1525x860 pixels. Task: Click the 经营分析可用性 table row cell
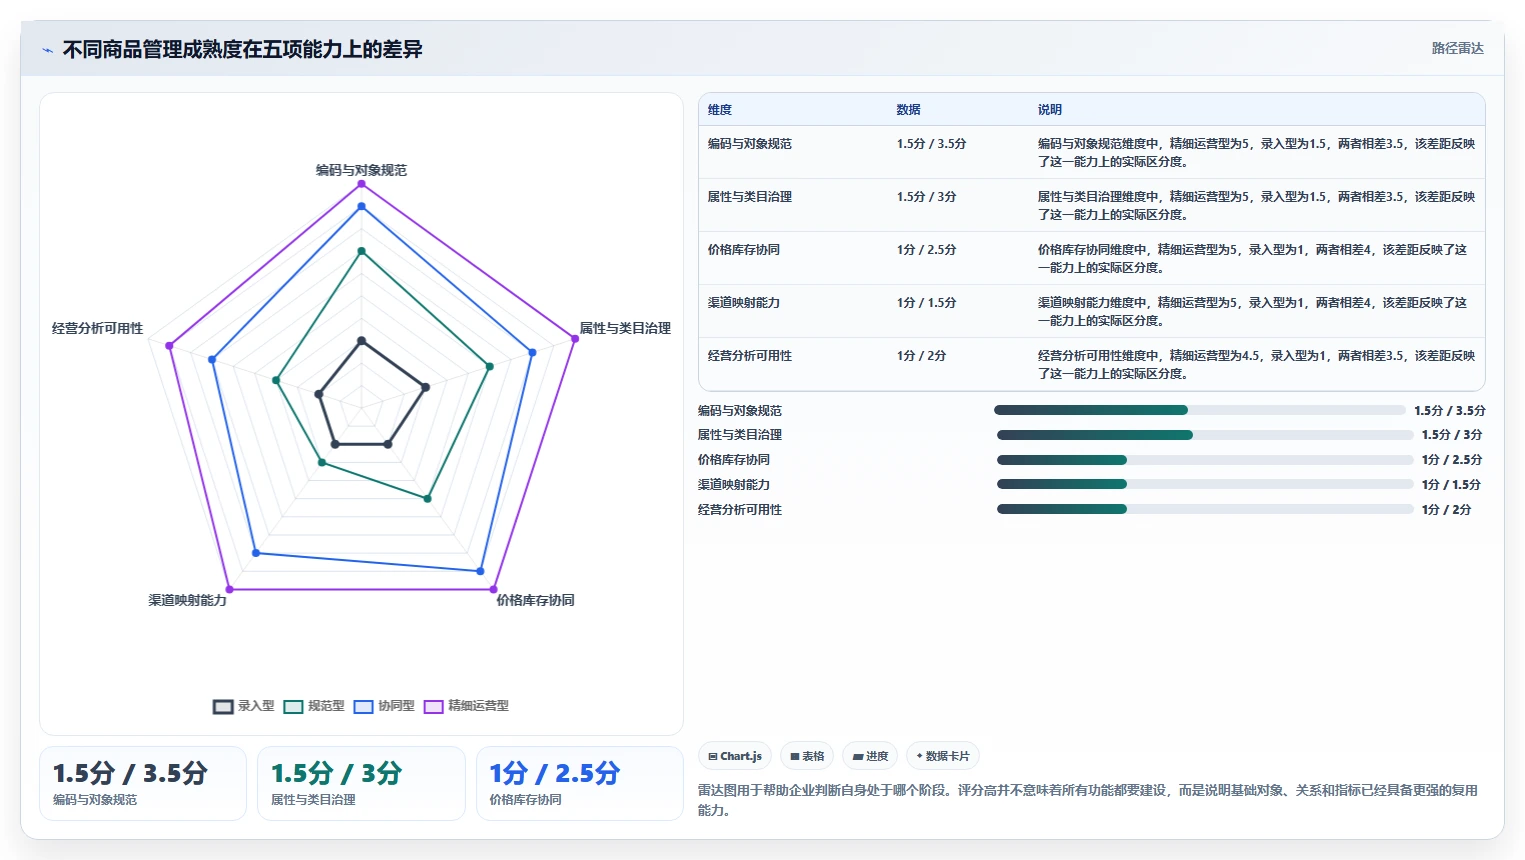pyautogui.click(x=749, y=356)
